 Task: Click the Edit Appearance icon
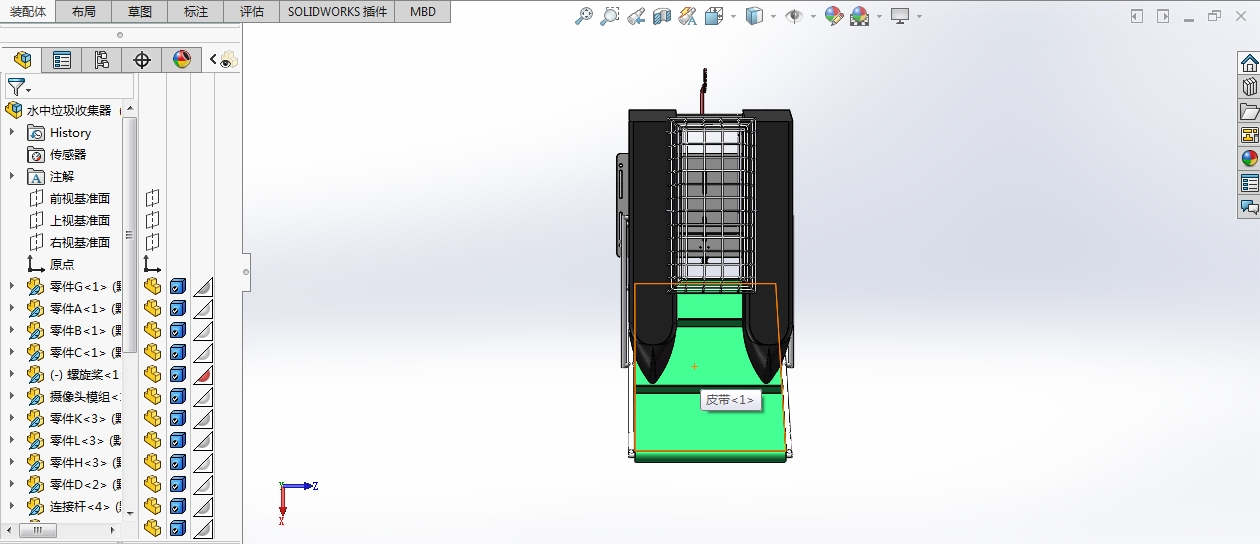(x=834, y=16)
